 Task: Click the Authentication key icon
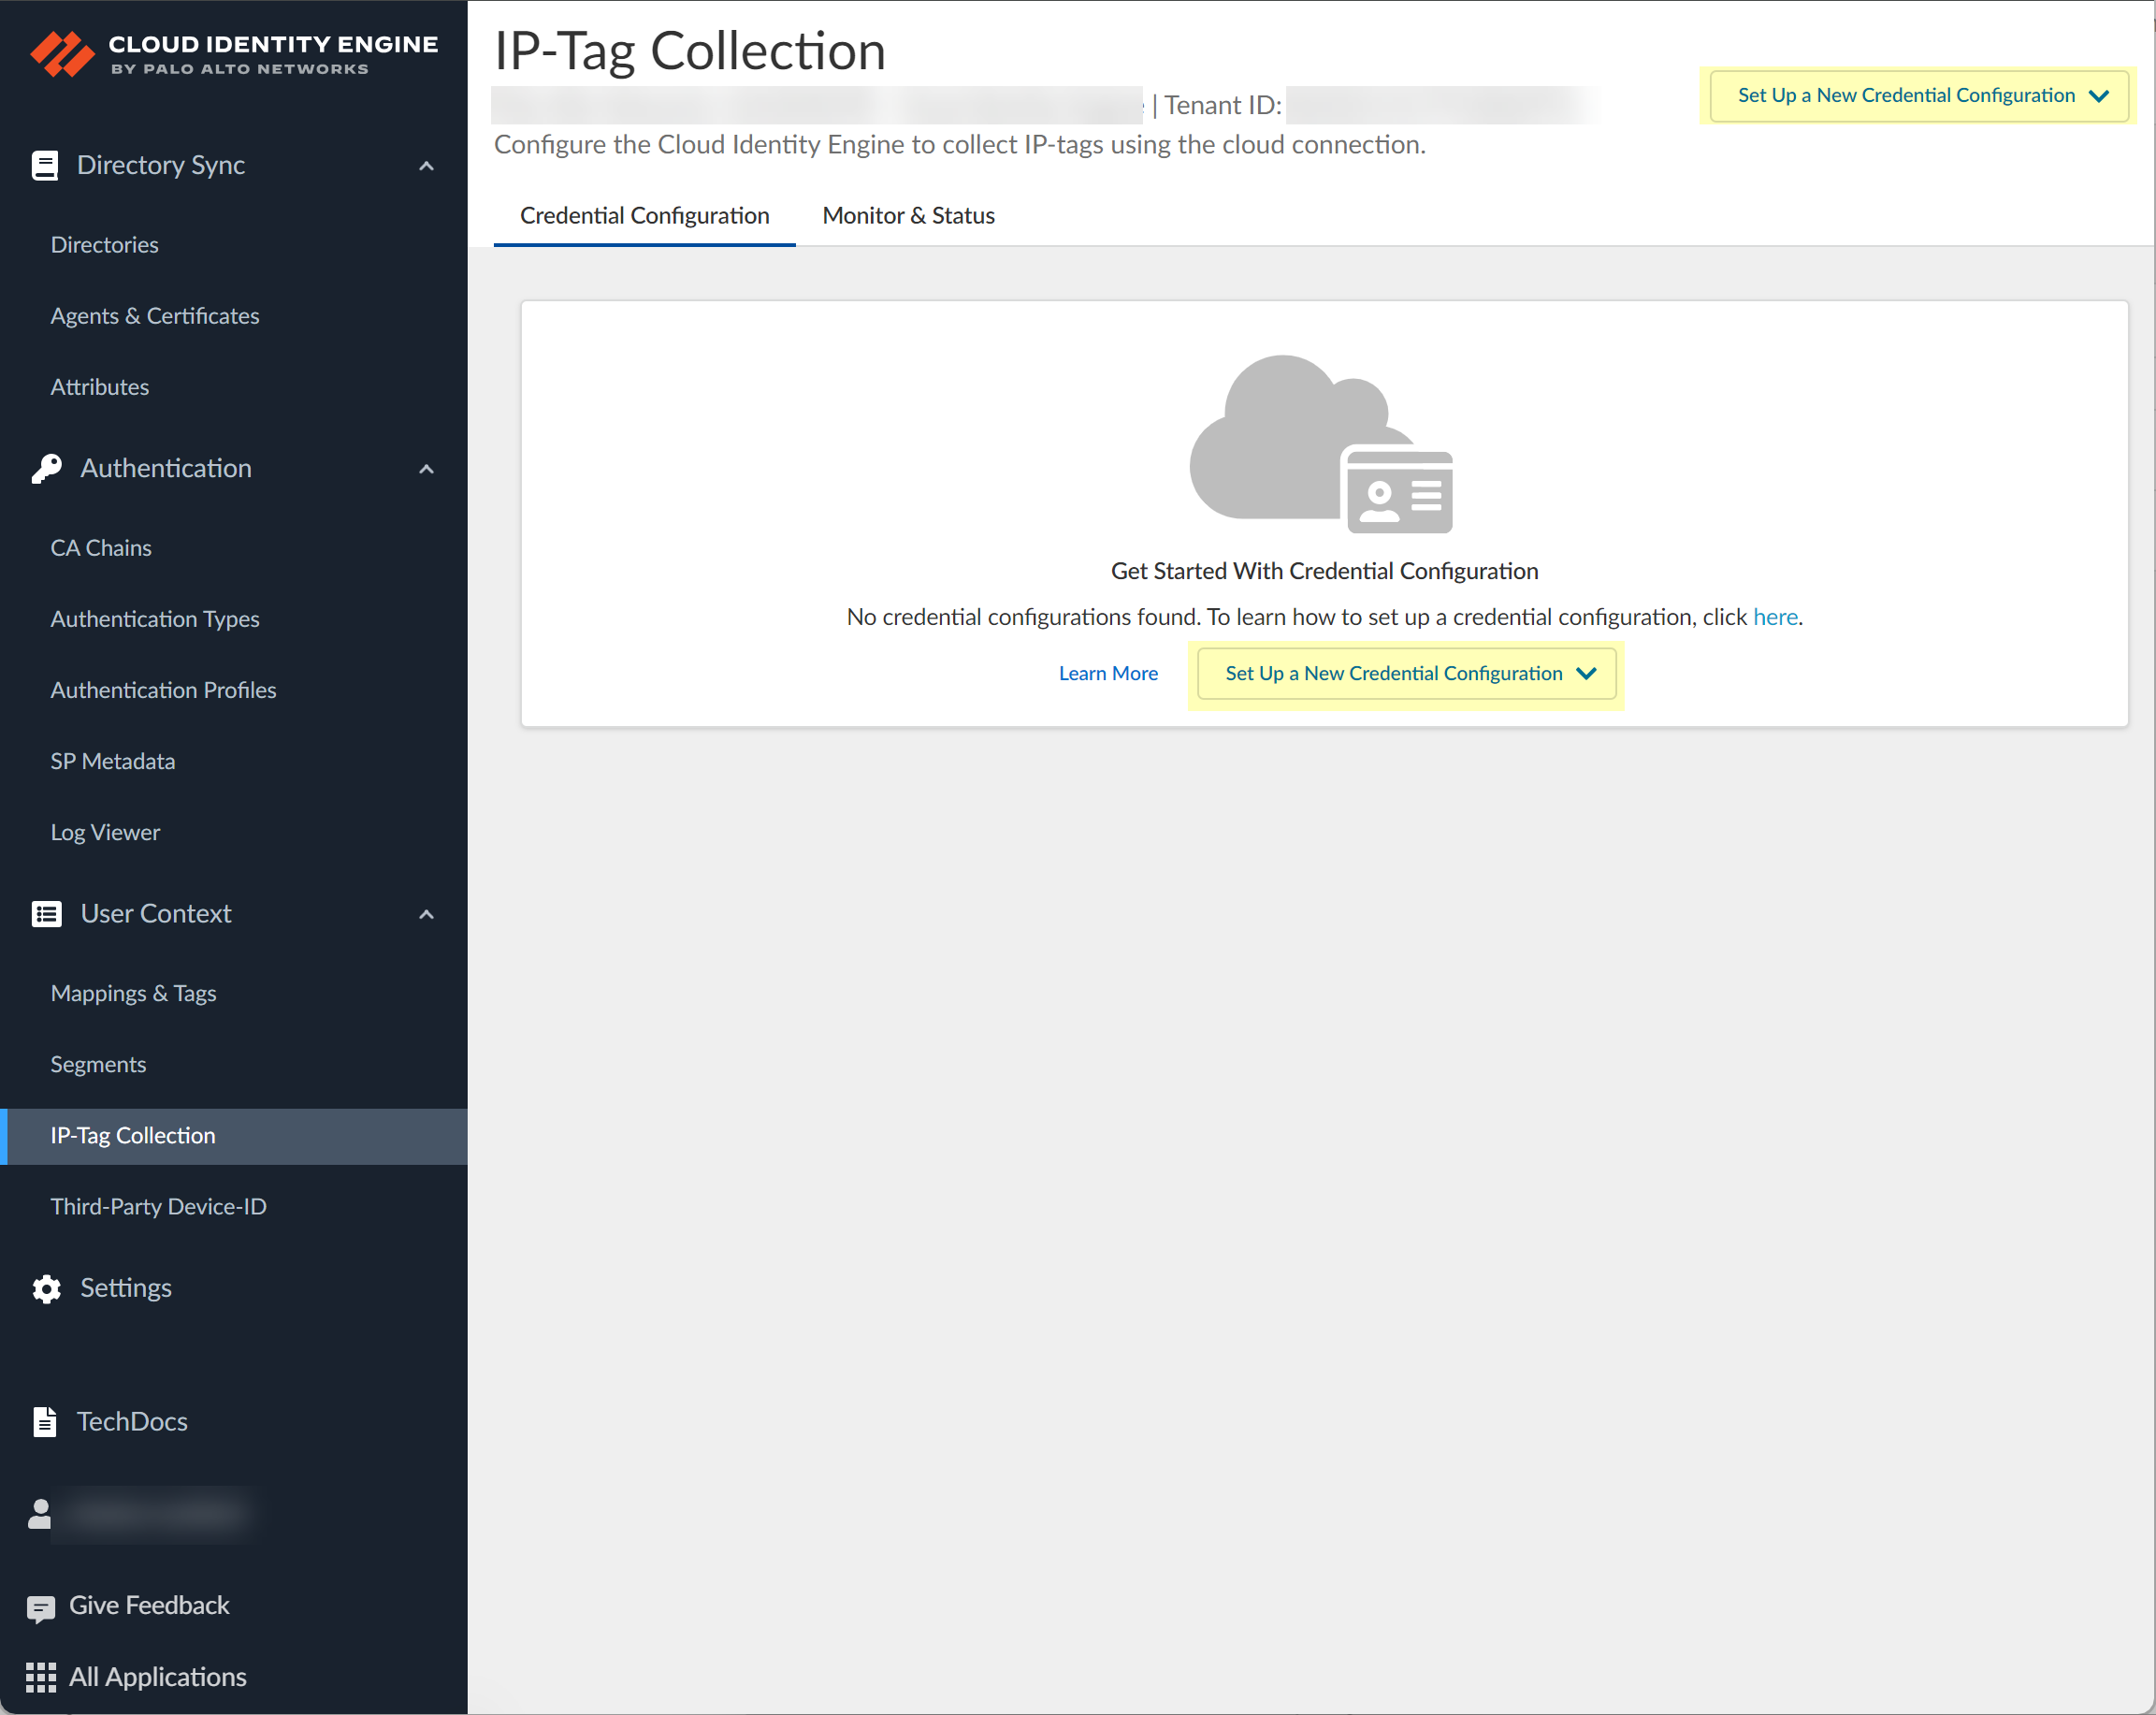46,468
